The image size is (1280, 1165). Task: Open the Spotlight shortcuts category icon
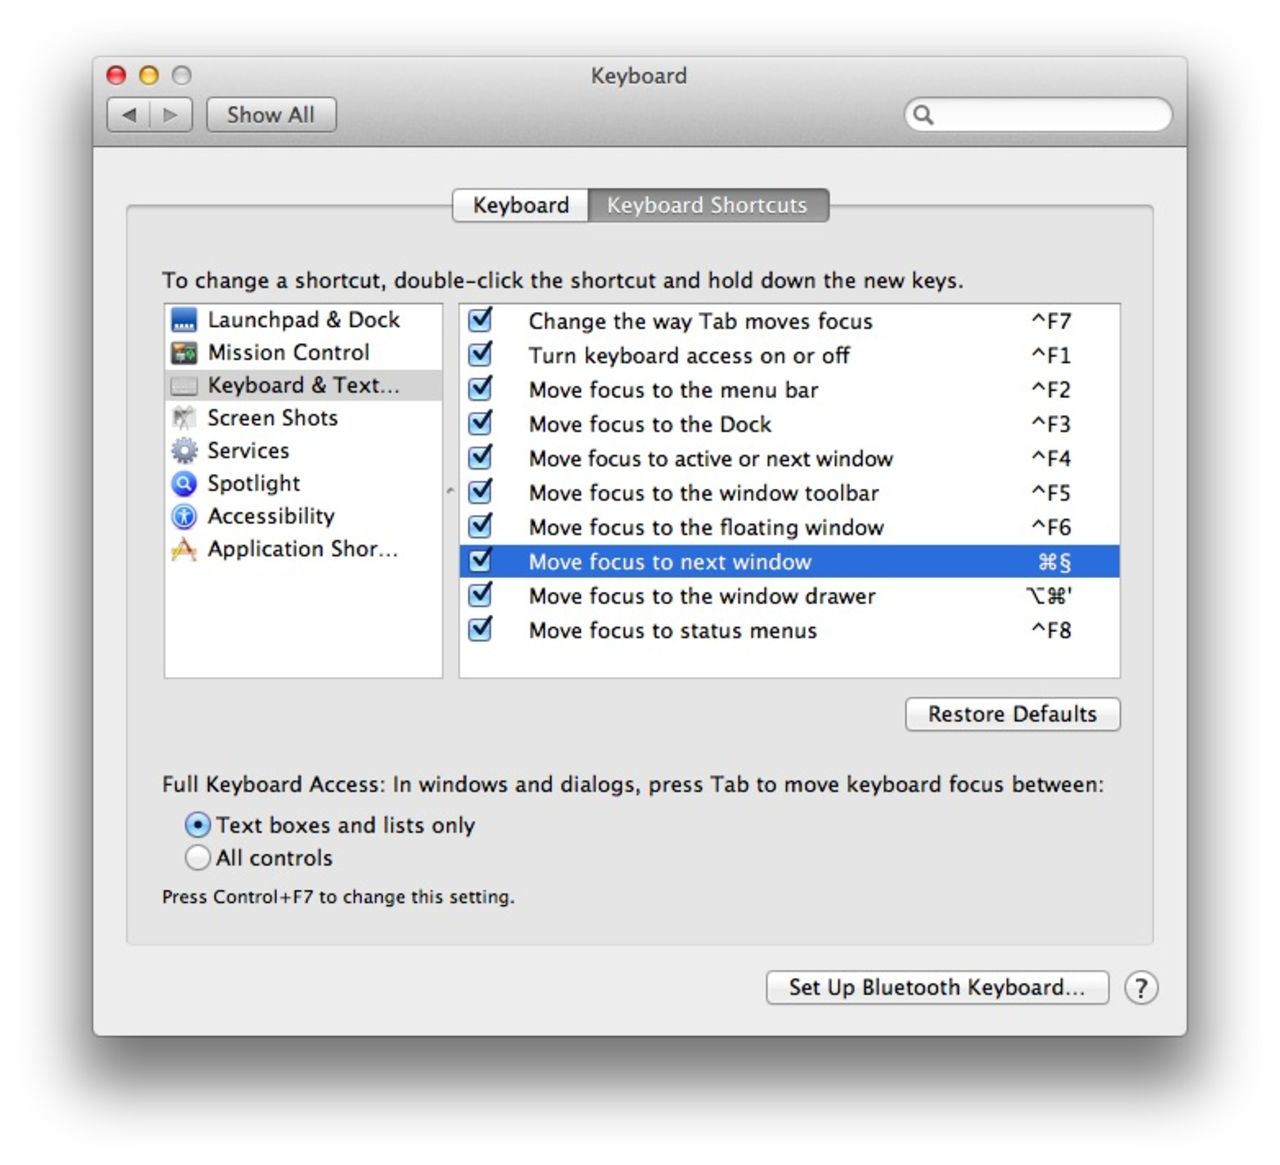(184, 484)
